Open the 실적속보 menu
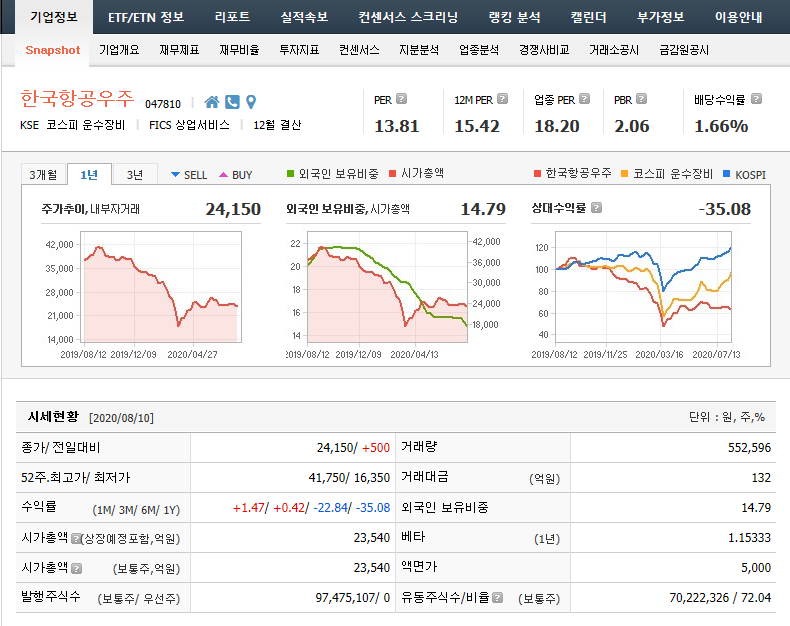Screen dimensions: 790x626 click(304, 17)
